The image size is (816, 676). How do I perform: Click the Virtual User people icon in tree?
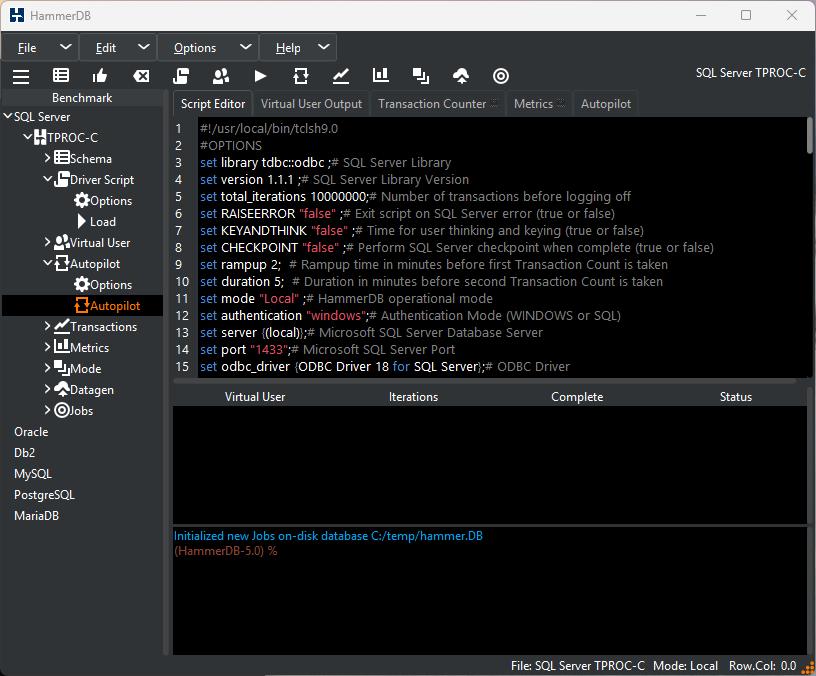pos(62,242)
